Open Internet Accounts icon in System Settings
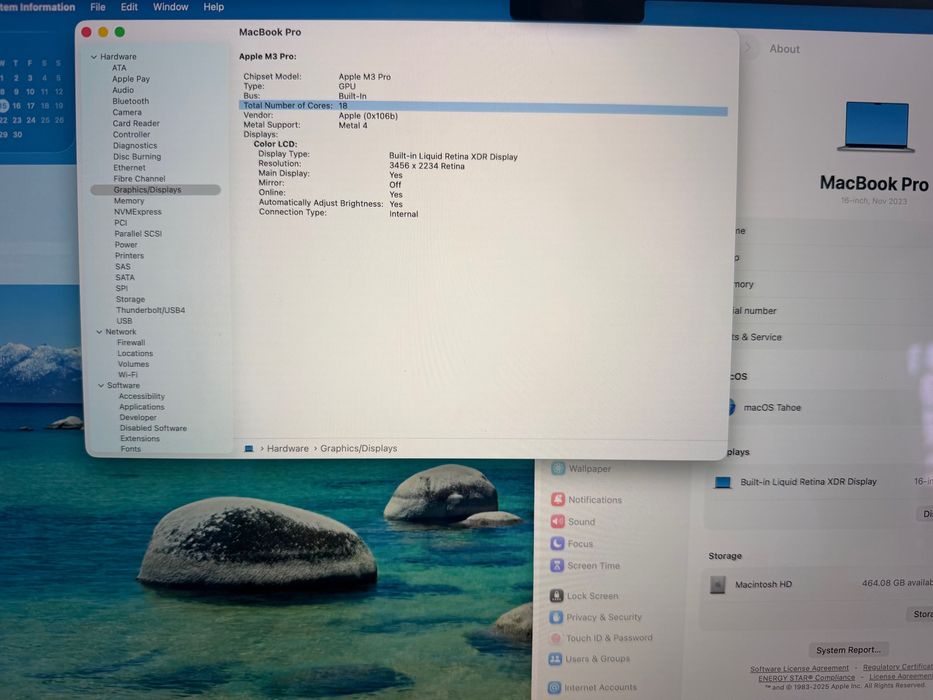933x700 pixels. (555, 688)
